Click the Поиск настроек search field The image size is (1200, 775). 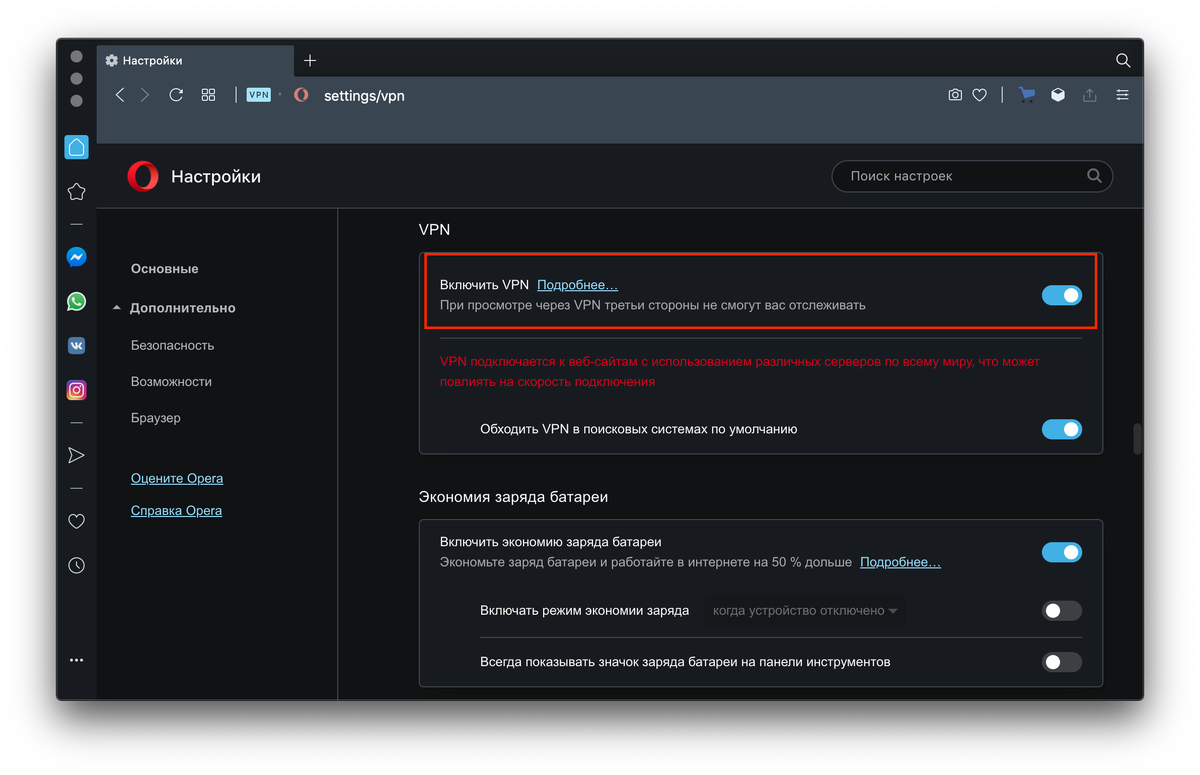[x=972, y=176]
